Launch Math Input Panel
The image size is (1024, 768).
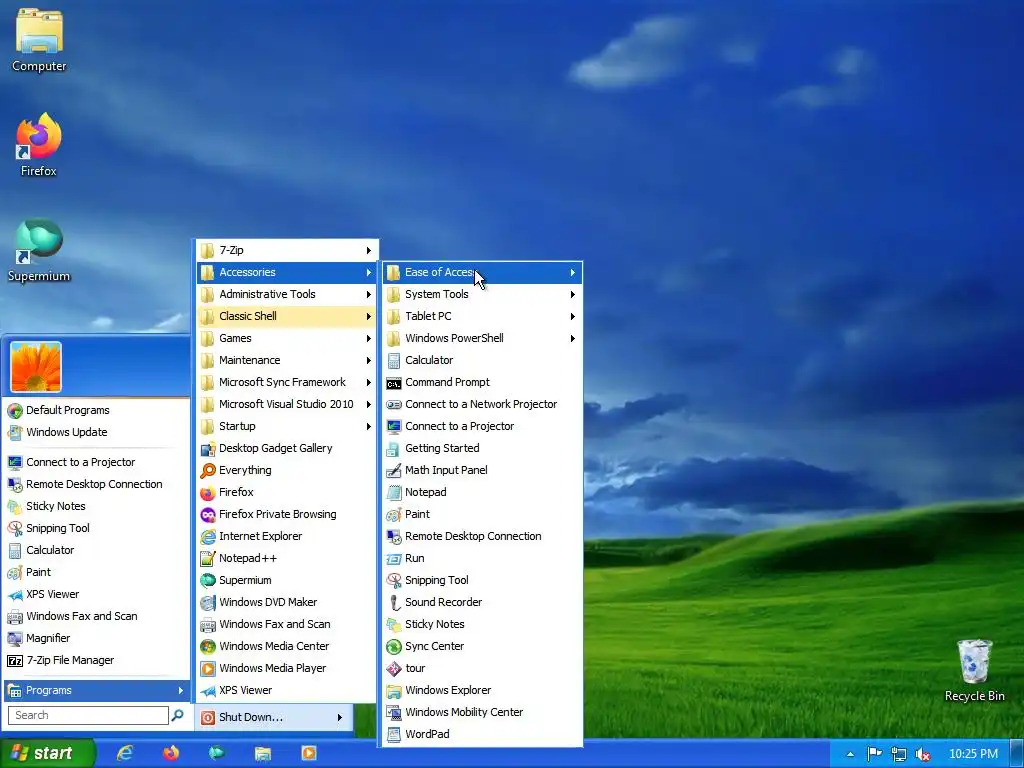(482, 470)
